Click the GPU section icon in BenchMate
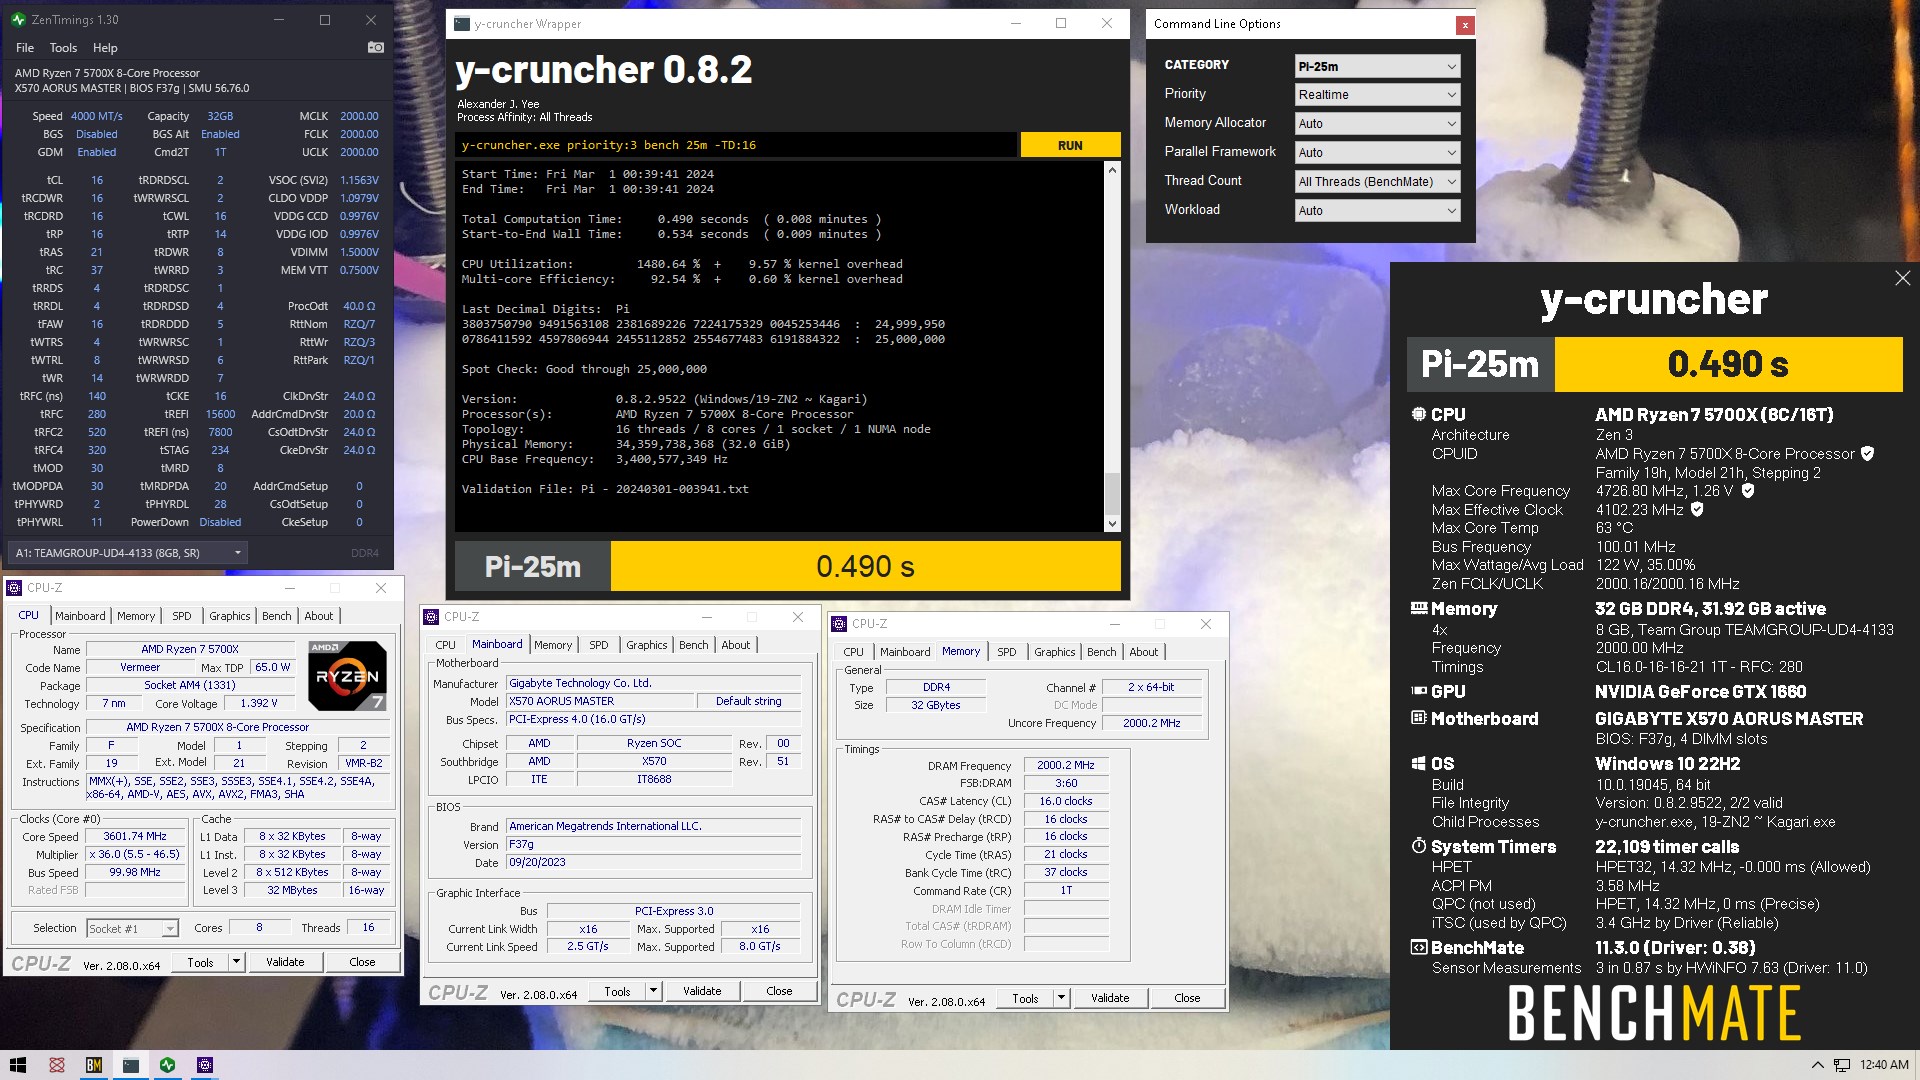 click(1418, 691)
